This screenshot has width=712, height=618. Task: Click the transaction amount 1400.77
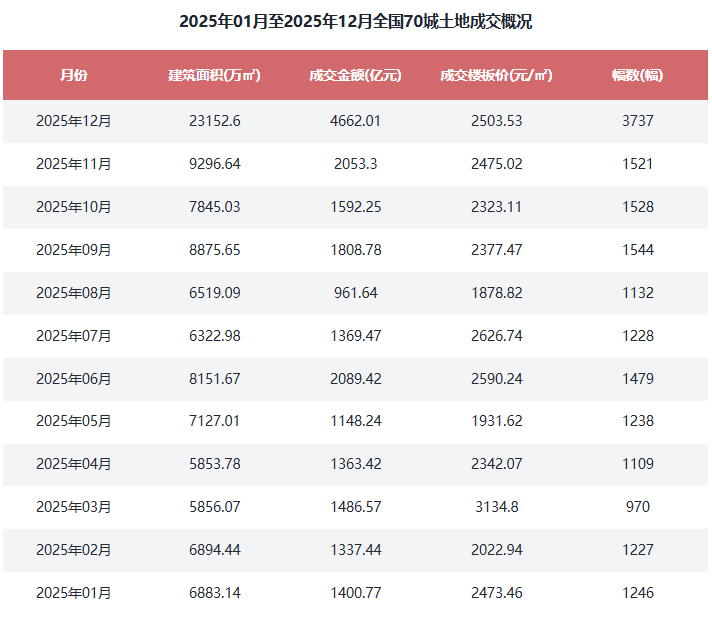[x=355, y=593]
